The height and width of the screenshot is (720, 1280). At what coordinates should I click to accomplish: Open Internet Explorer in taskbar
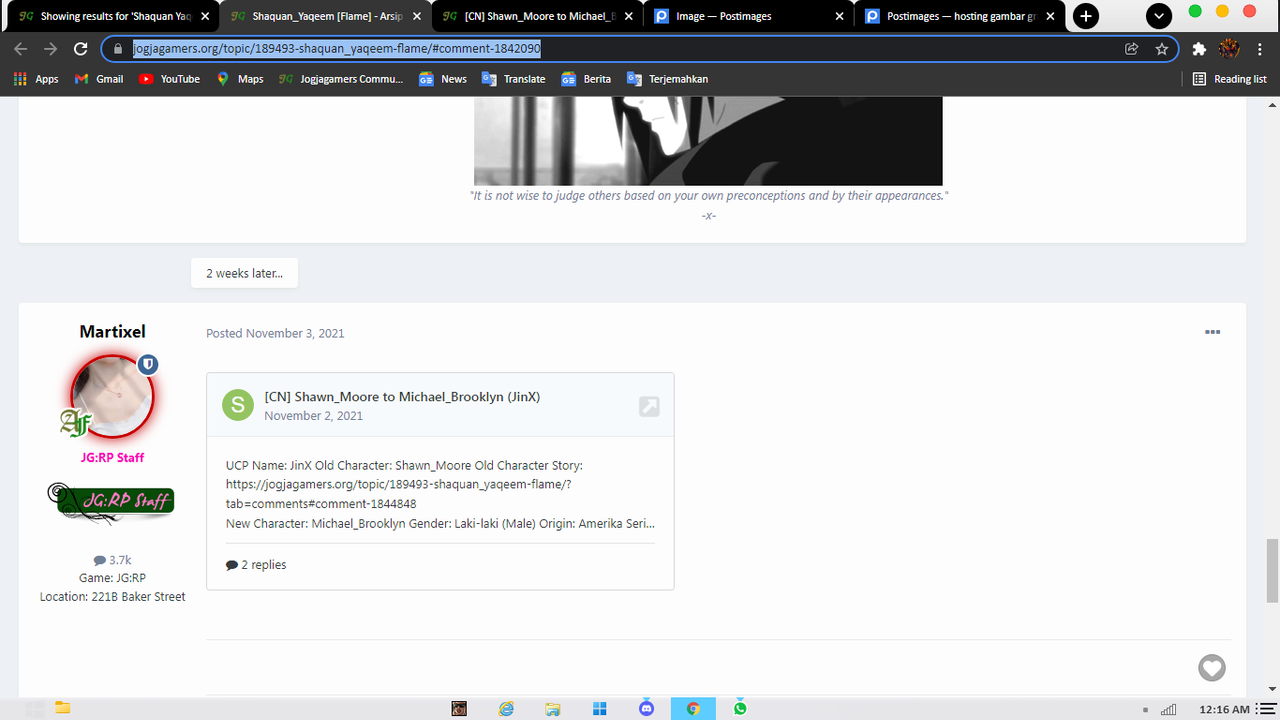click(507, 708)
